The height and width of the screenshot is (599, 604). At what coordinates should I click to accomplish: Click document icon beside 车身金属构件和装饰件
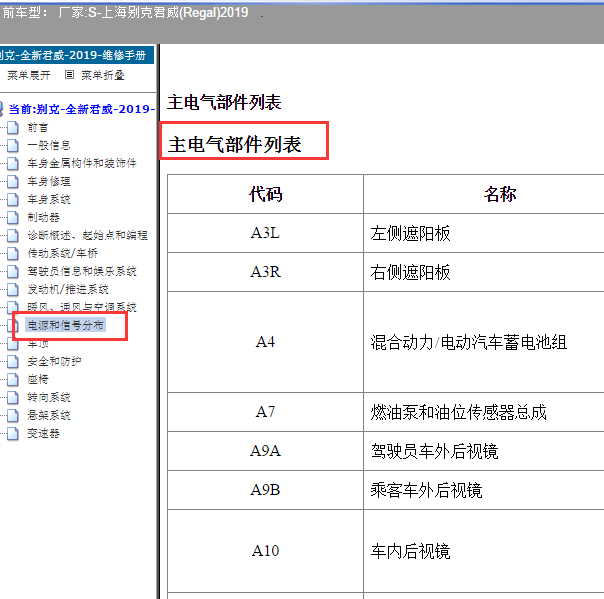tap(13, 163)
